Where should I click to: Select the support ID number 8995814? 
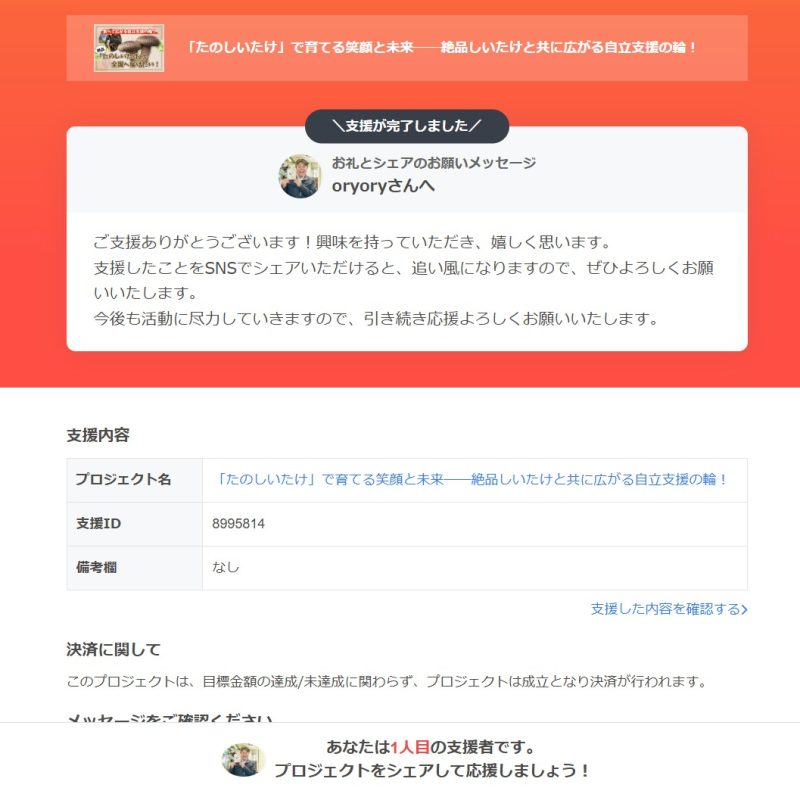pos(238,524)
